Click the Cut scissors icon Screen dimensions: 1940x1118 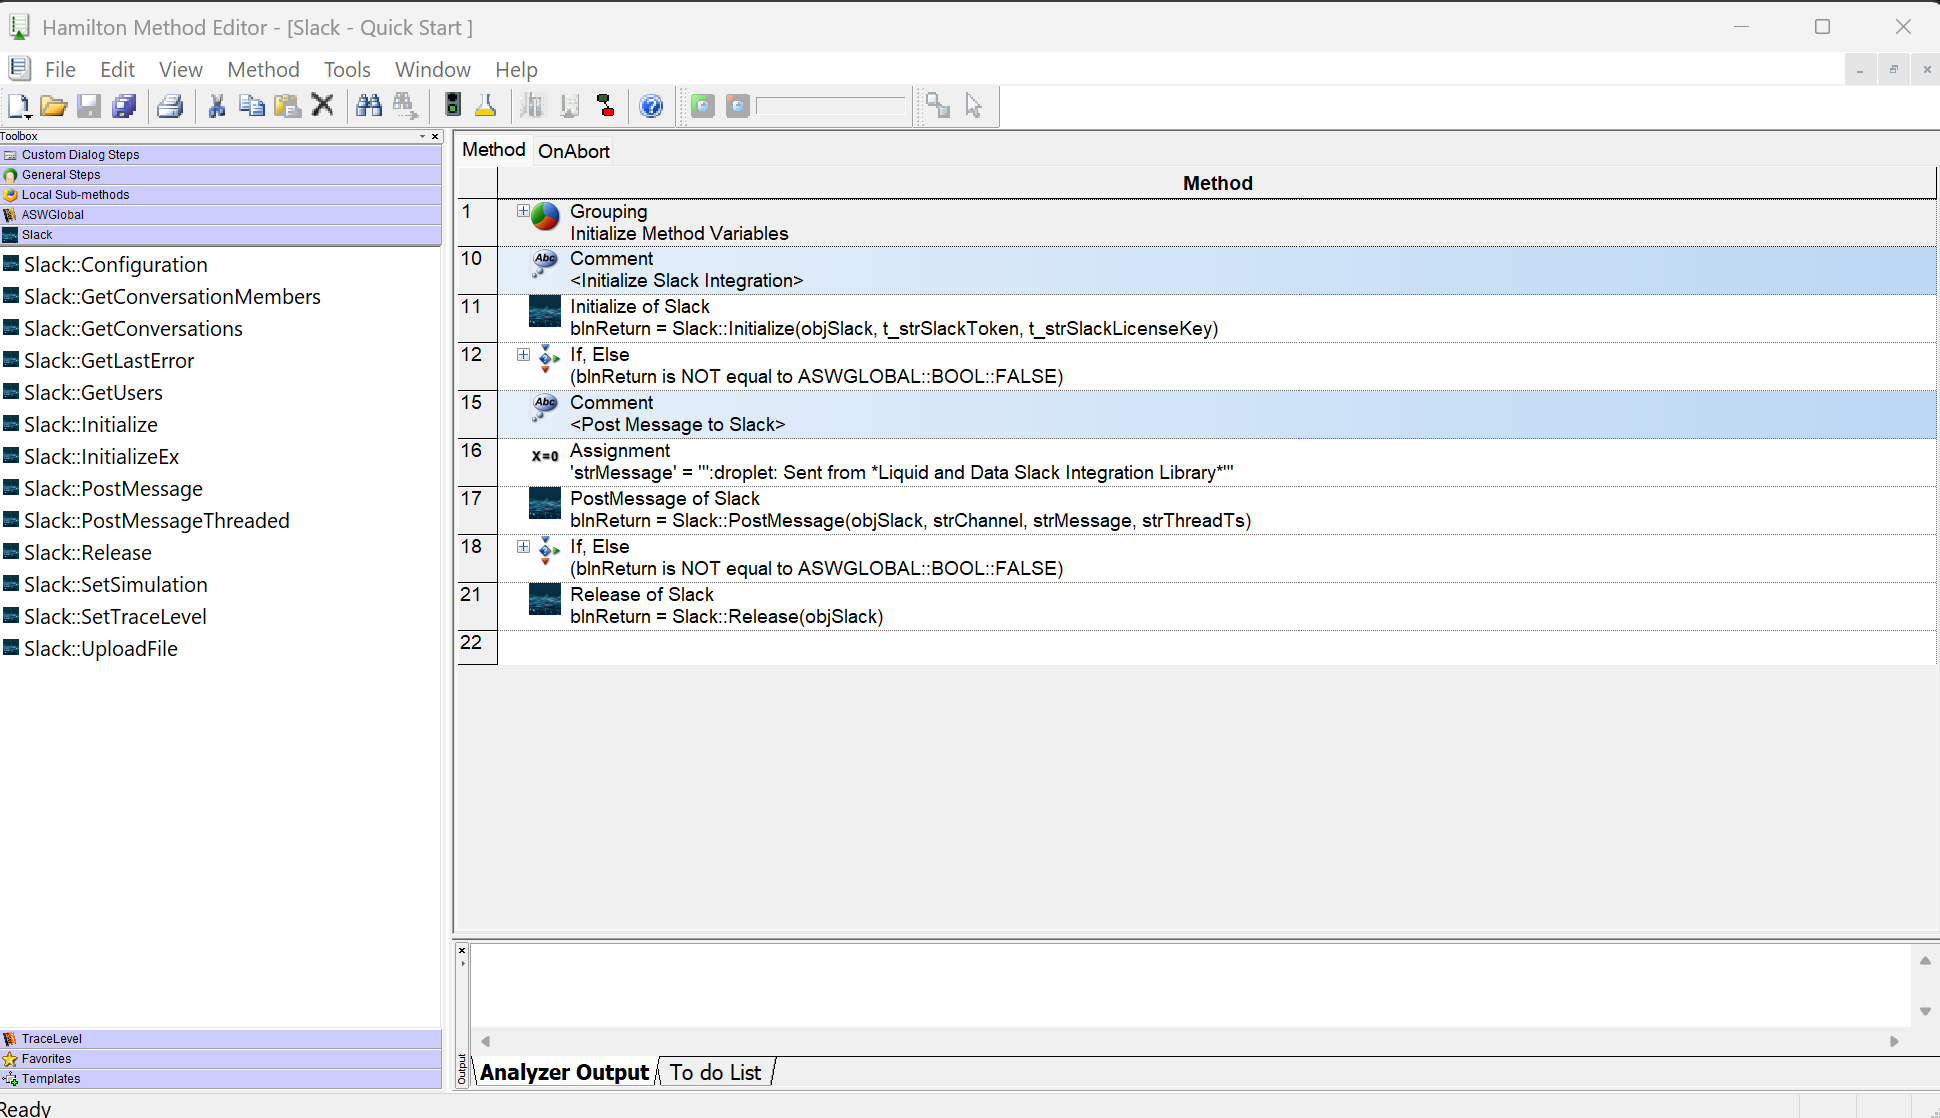click(x=216, y=106)
